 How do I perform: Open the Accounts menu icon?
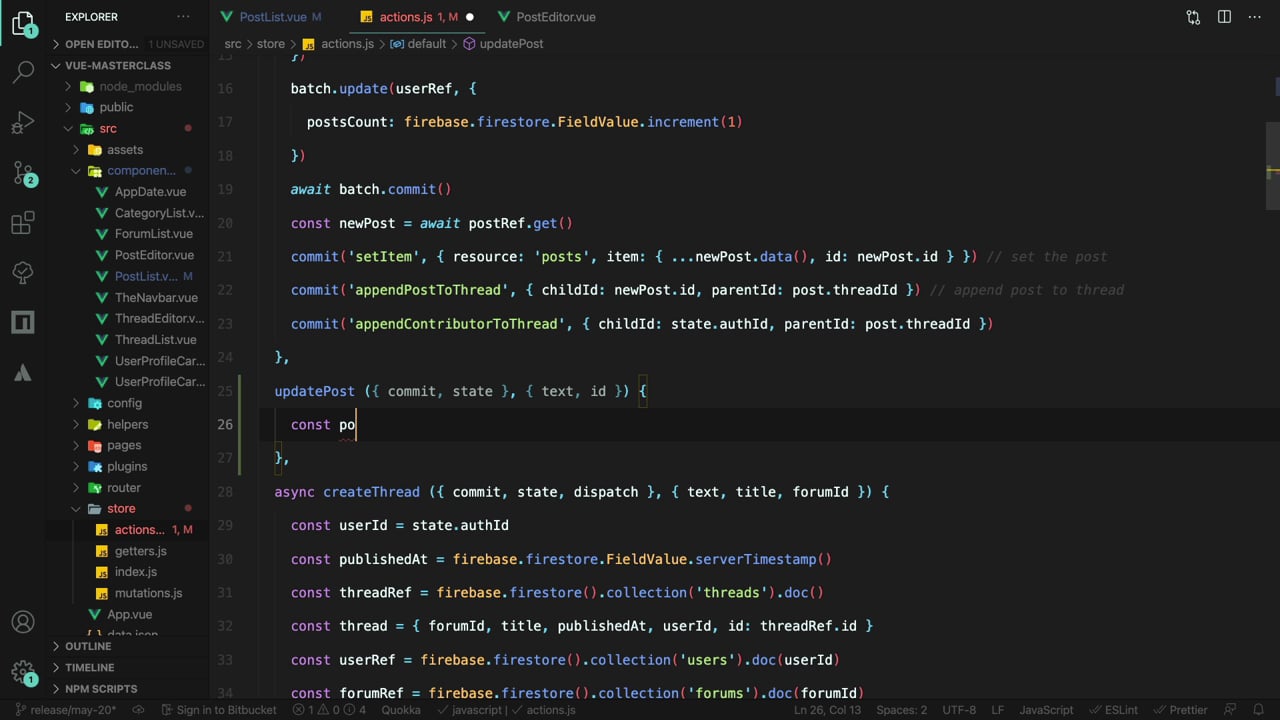23,622
